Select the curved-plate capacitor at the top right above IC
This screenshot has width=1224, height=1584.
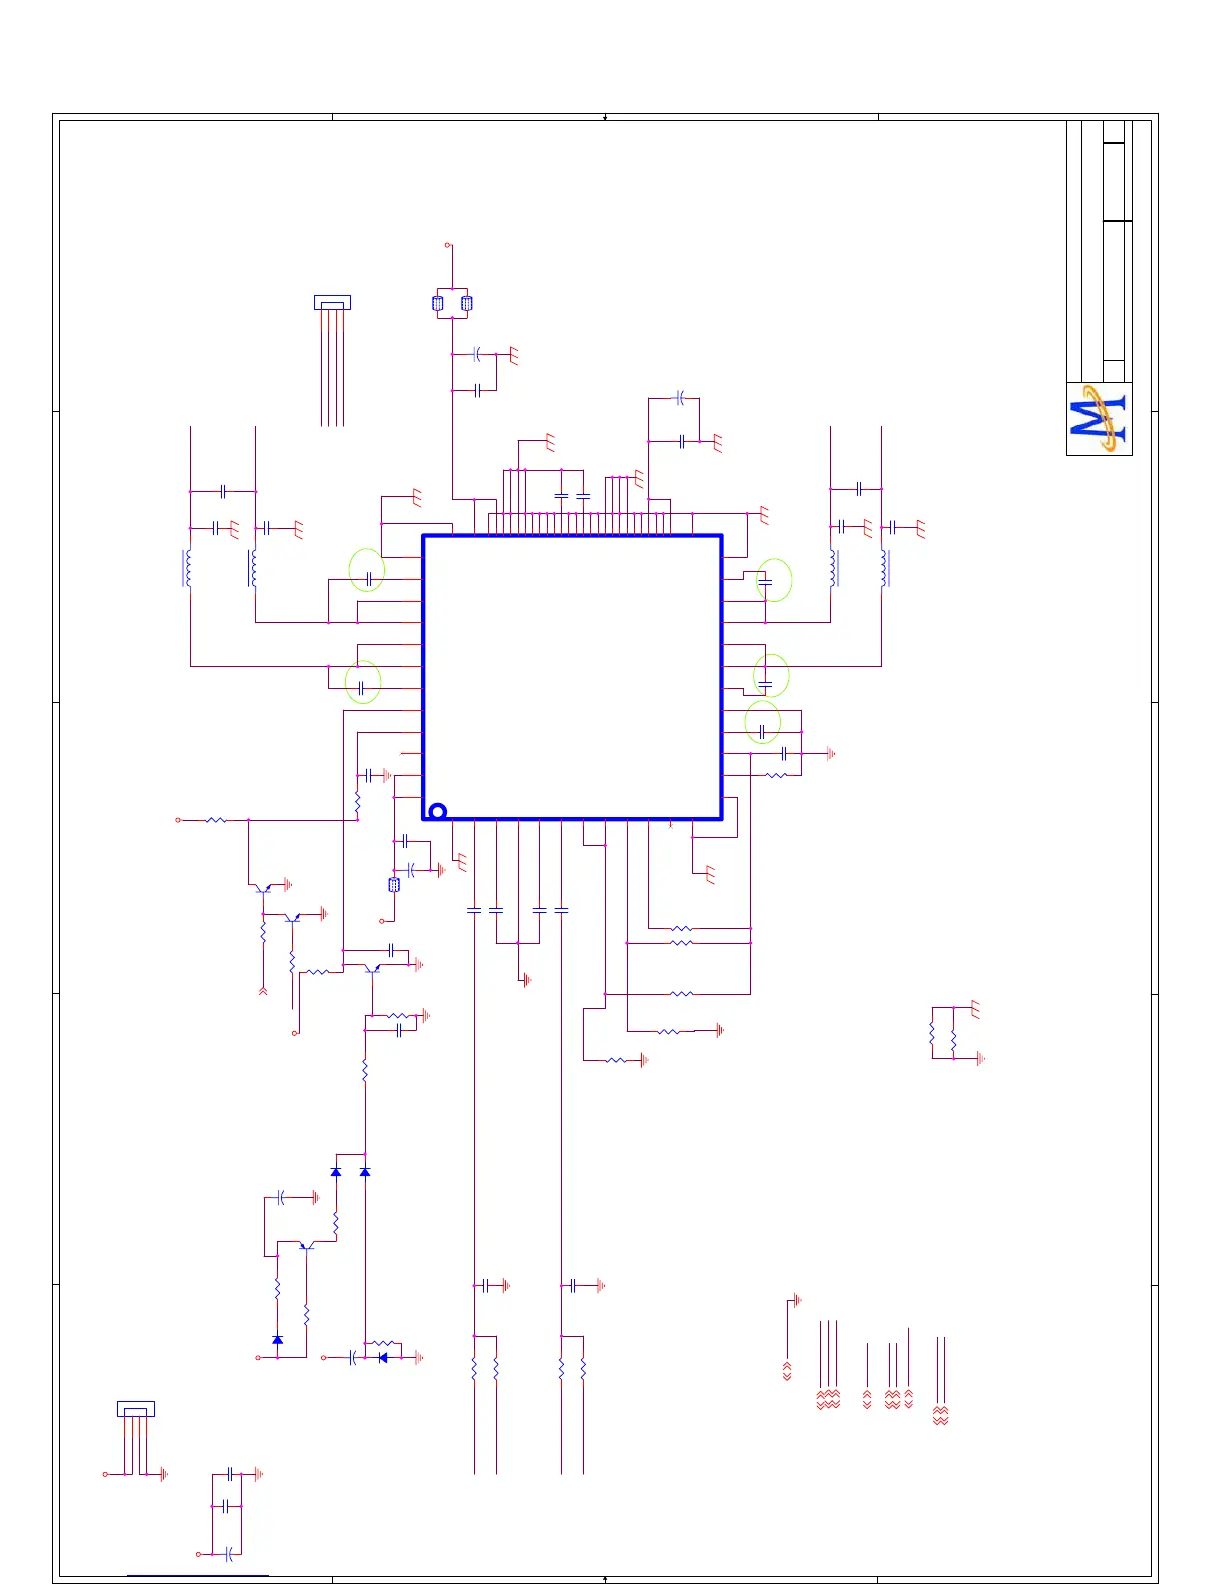tap(680, 398)
